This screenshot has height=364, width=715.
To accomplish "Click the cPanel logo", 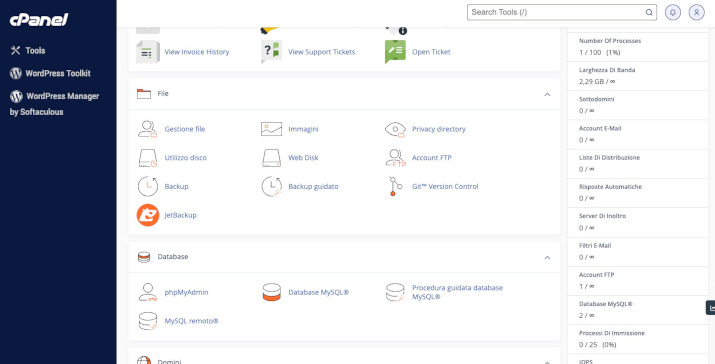I will (x=39, y=20).
